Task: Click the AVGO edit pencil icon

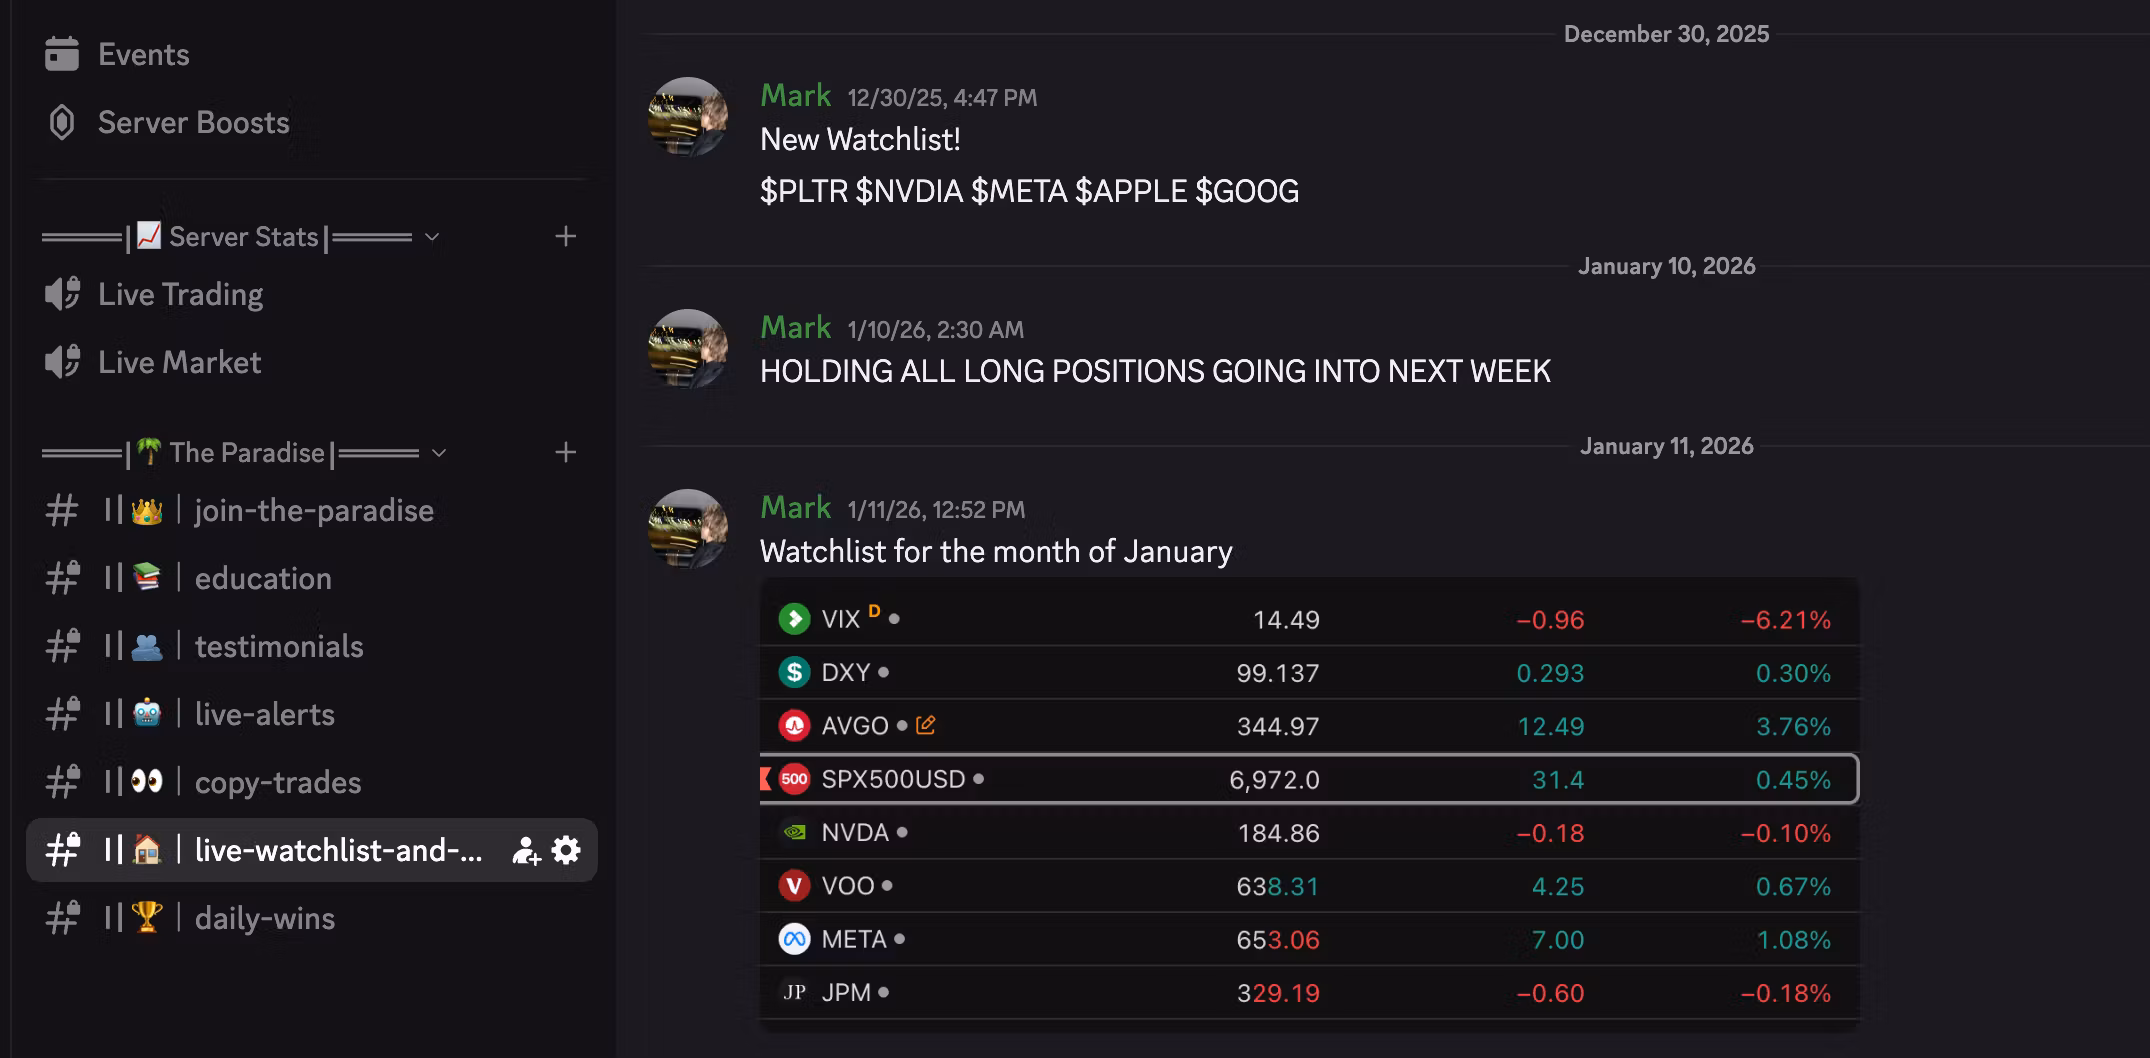Action: 926,725
